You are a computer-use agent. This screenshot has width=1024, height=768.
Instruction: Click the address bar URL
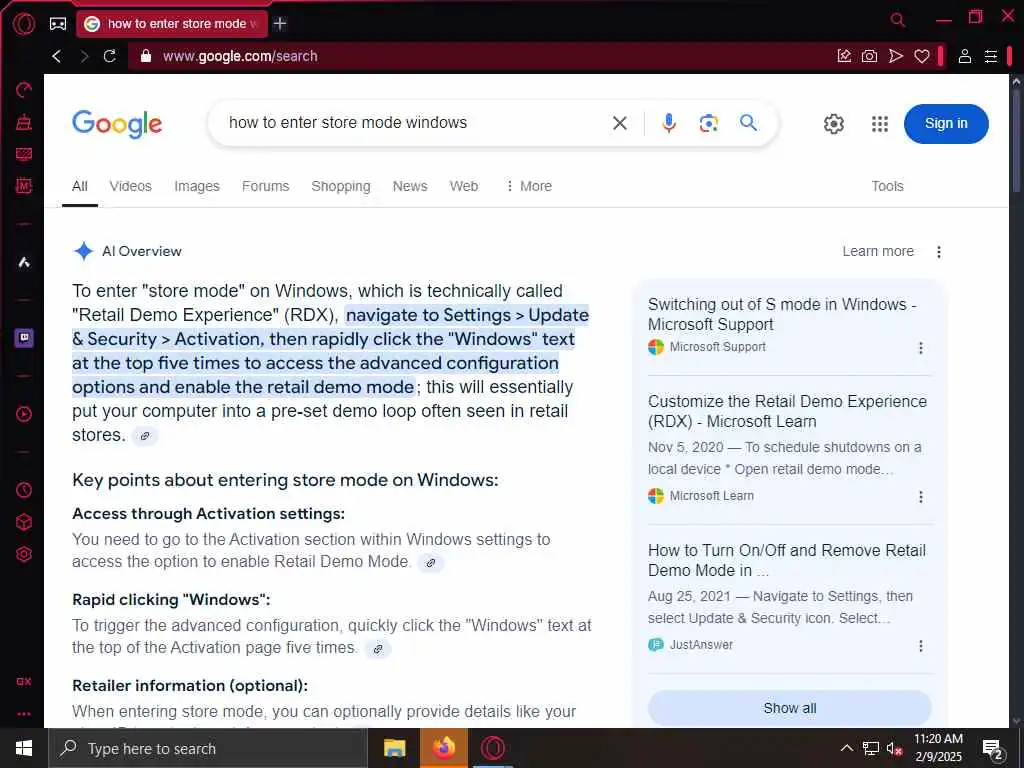click(x=240, y=56)
